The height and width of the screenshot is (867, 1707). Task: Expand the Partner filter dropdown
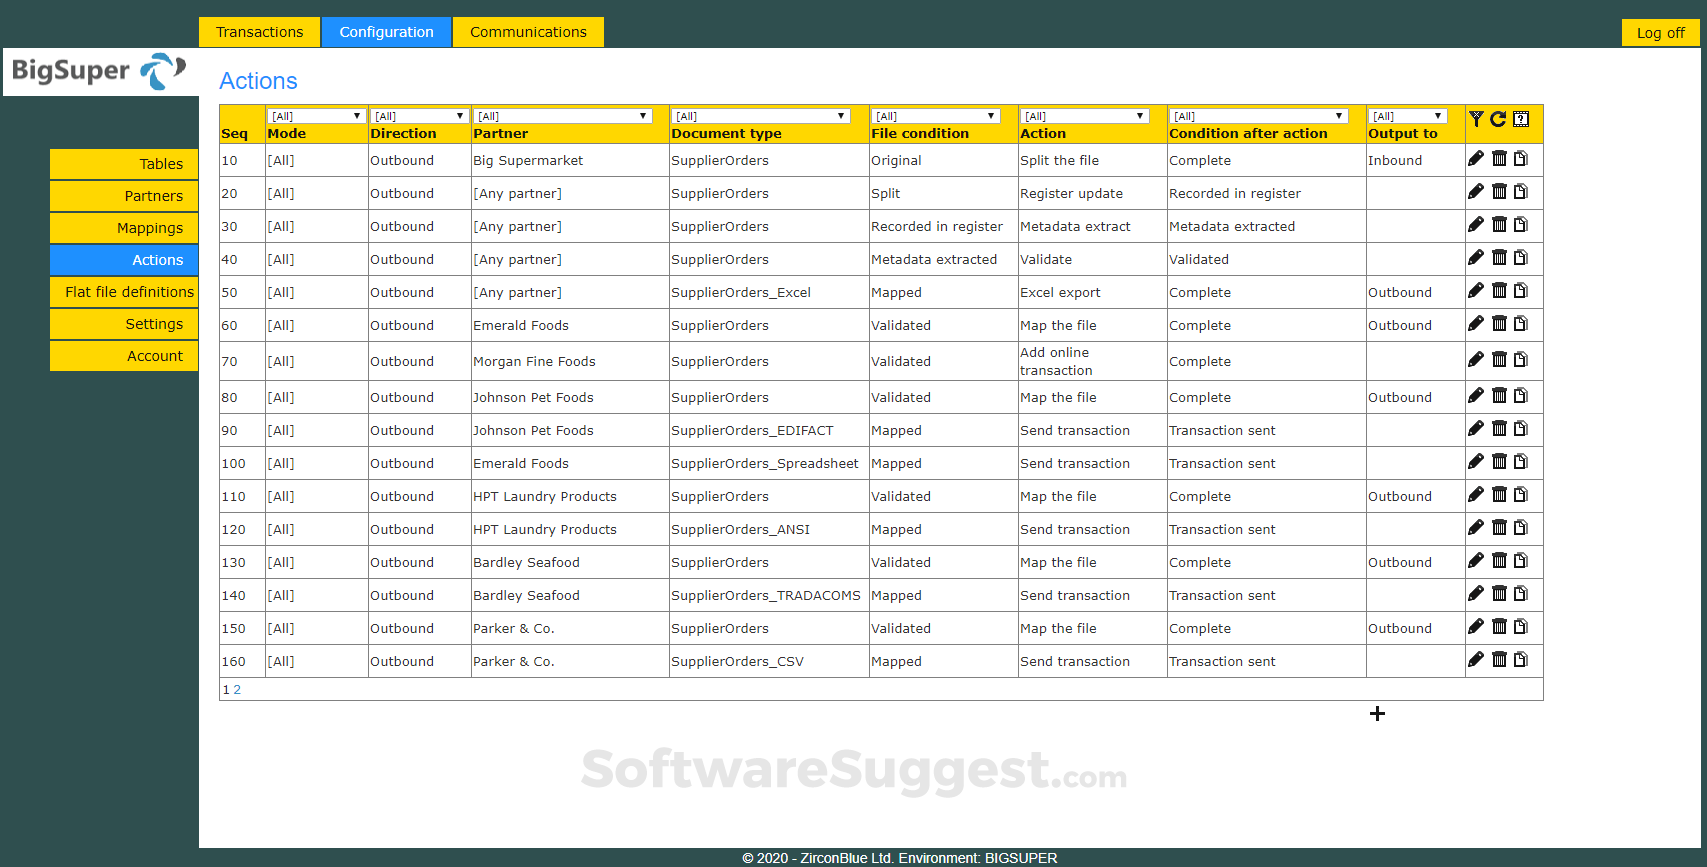(563, 116)
